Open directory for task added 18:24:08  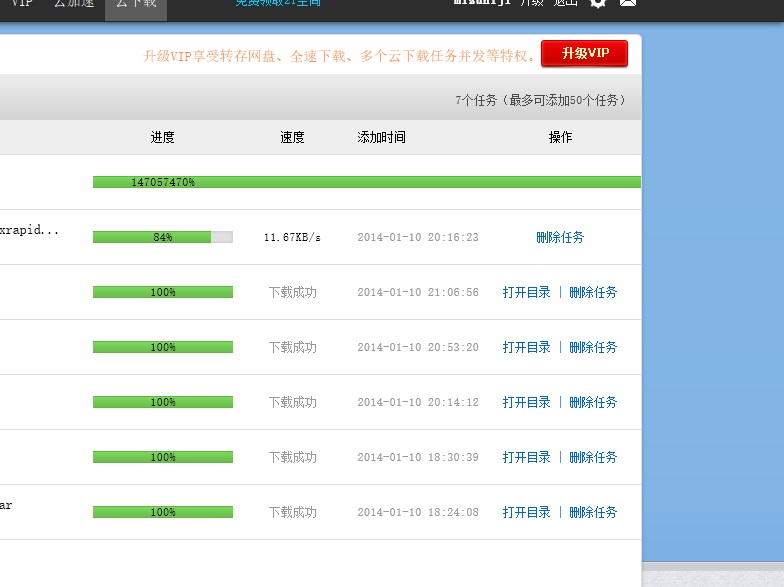click(526, 512)
